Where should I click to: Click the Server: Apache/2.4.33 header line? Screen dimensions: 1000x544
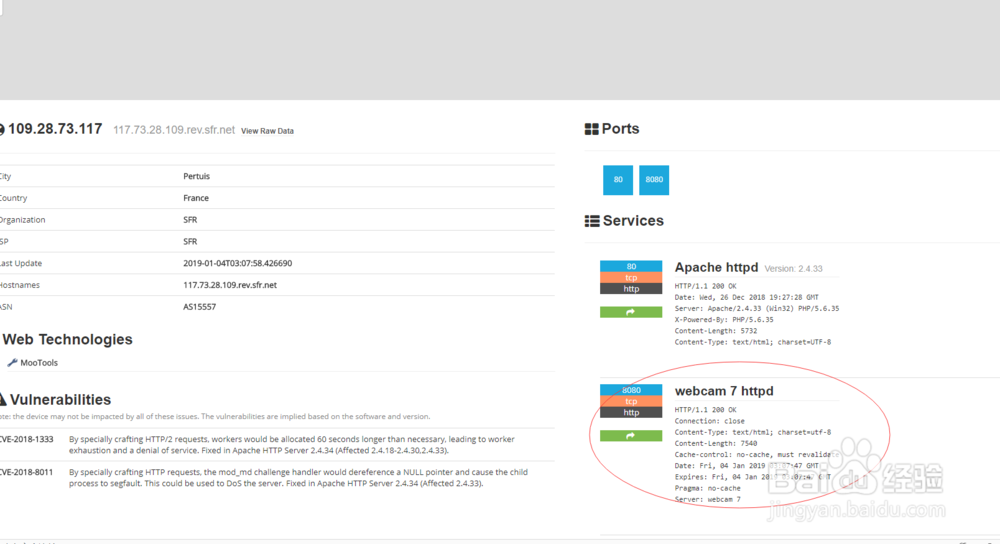click(x=757, y=309)
